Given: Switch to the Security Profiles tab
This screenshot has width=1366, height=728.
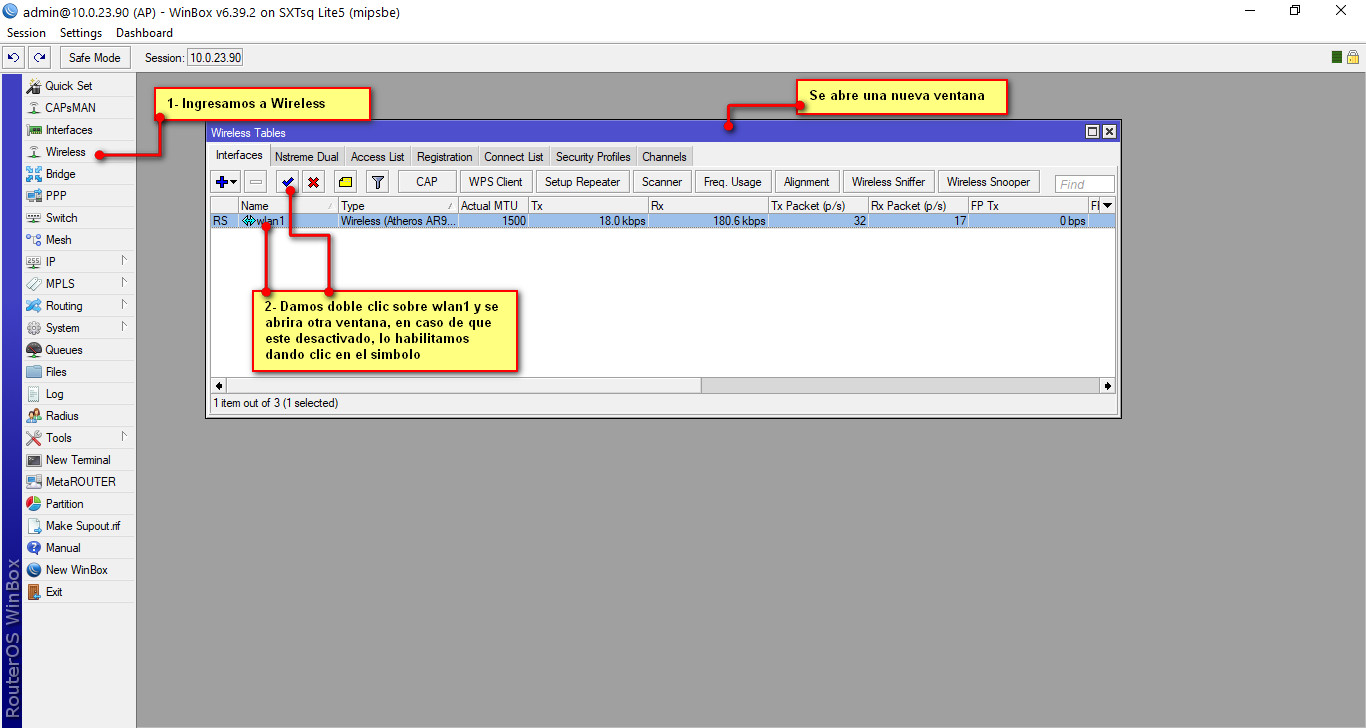Looking at the screenshot, I should 593,157.
